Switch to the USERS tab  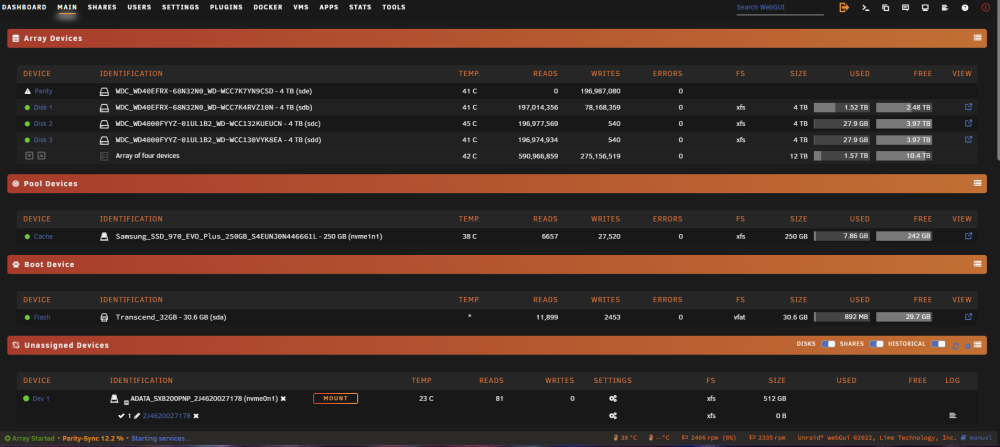139,8
